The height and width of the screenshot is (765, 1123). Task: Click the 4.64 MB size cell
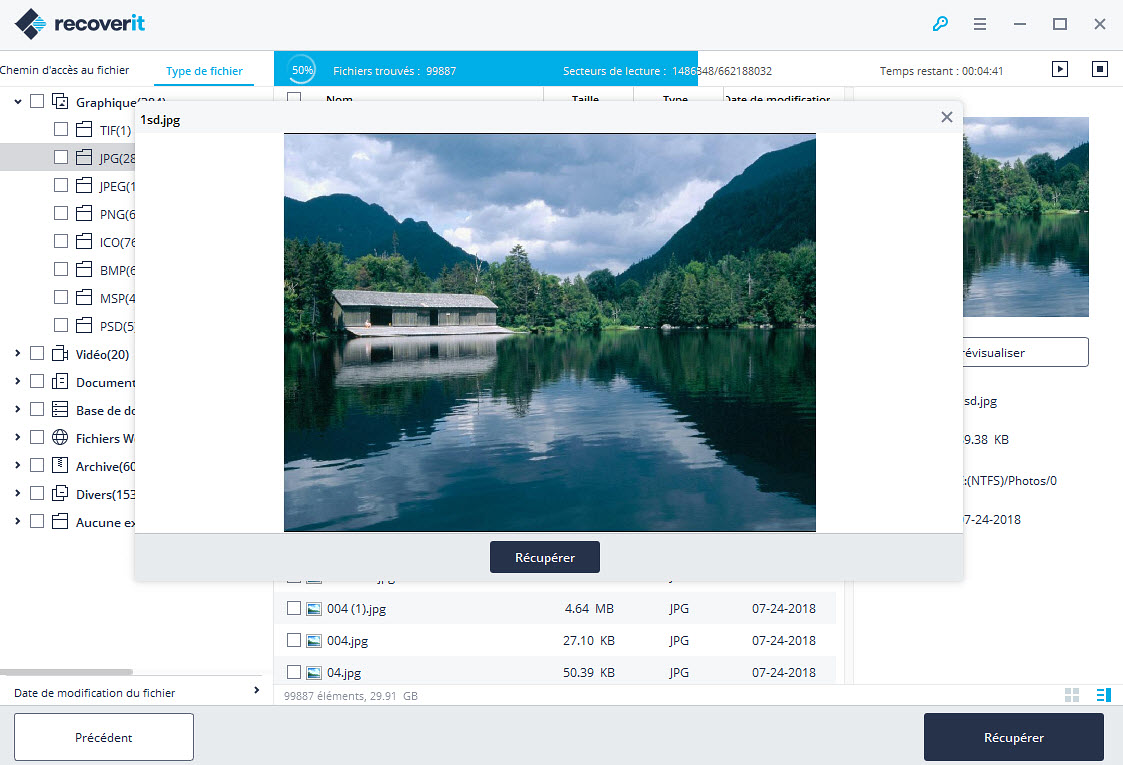[x=589, y=609]
